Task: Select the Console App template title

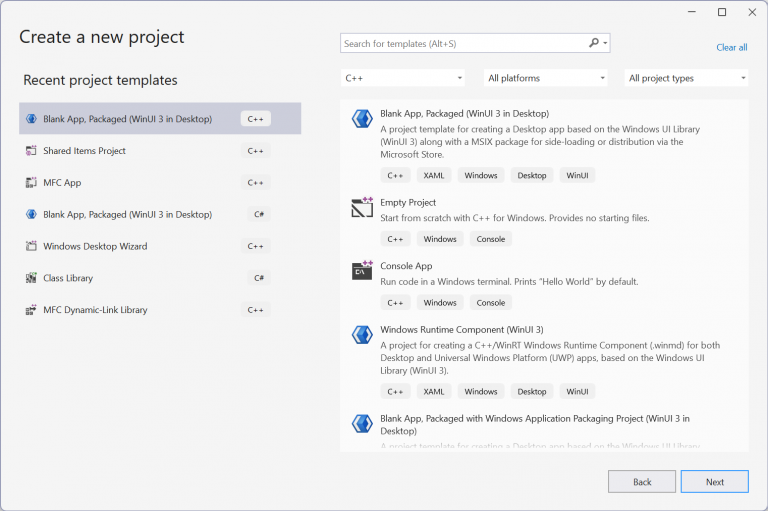Action: [x=406, y=266]
